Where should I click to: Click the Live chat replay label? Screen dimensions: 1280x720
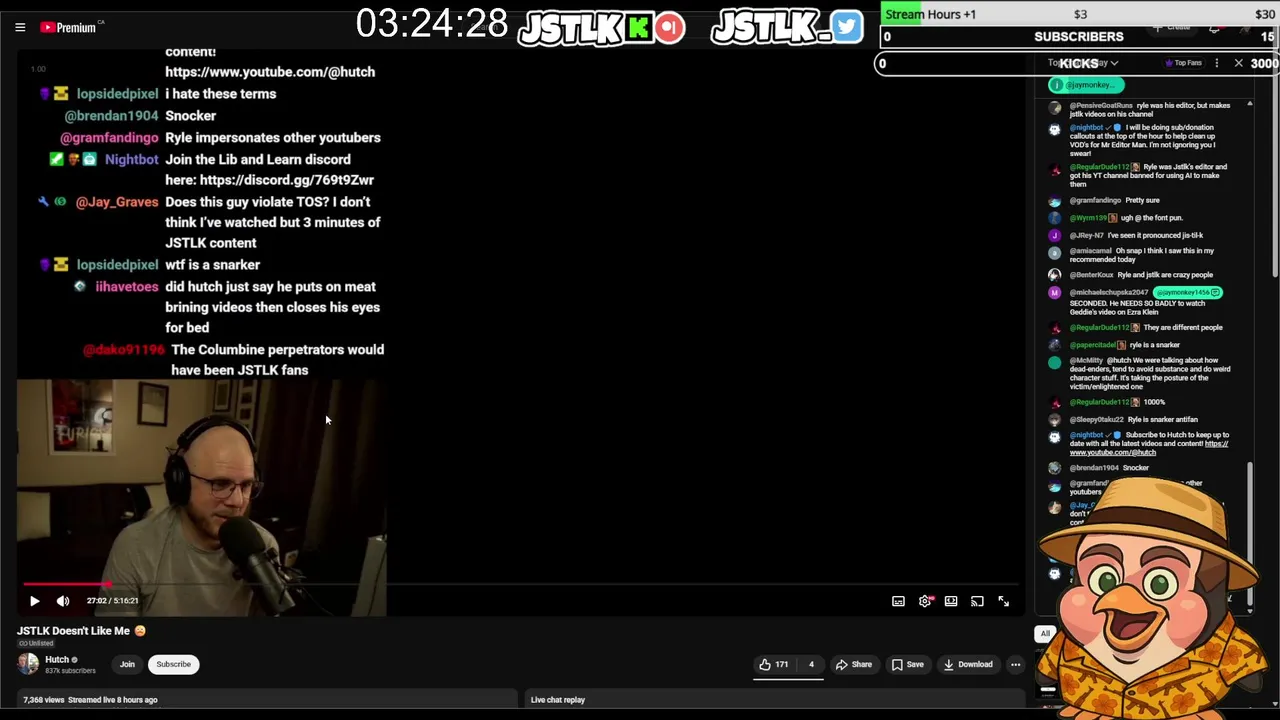(557, 700)
